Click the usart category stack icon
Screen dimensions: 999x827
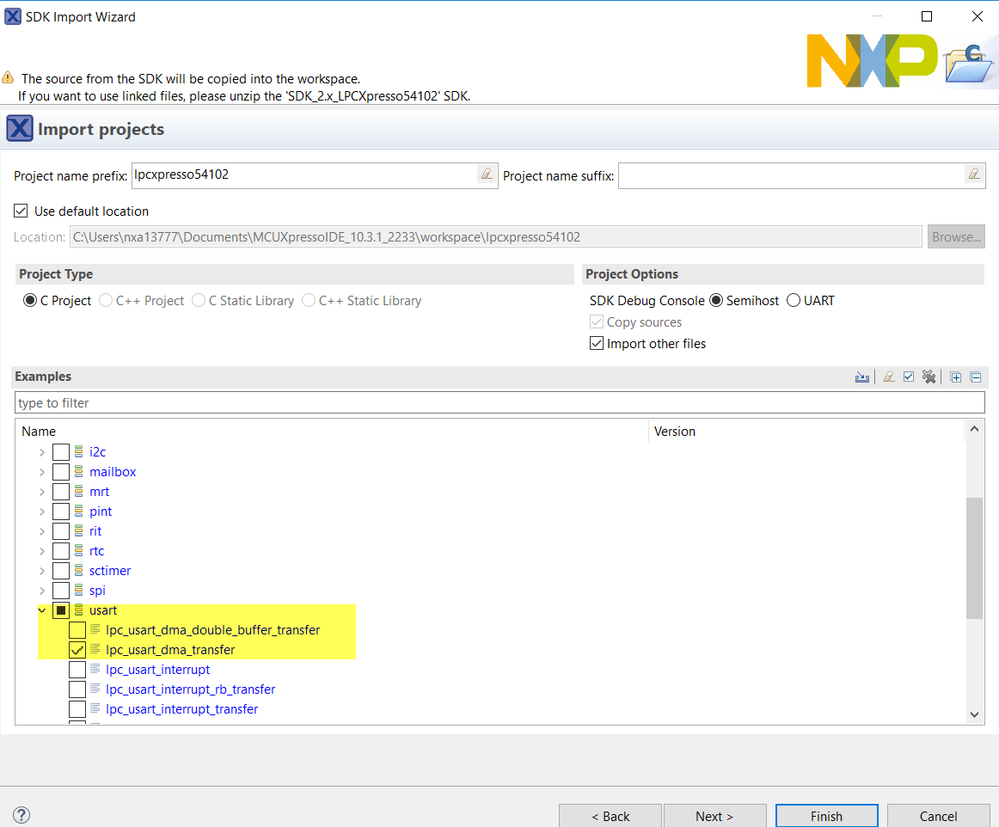78,610
